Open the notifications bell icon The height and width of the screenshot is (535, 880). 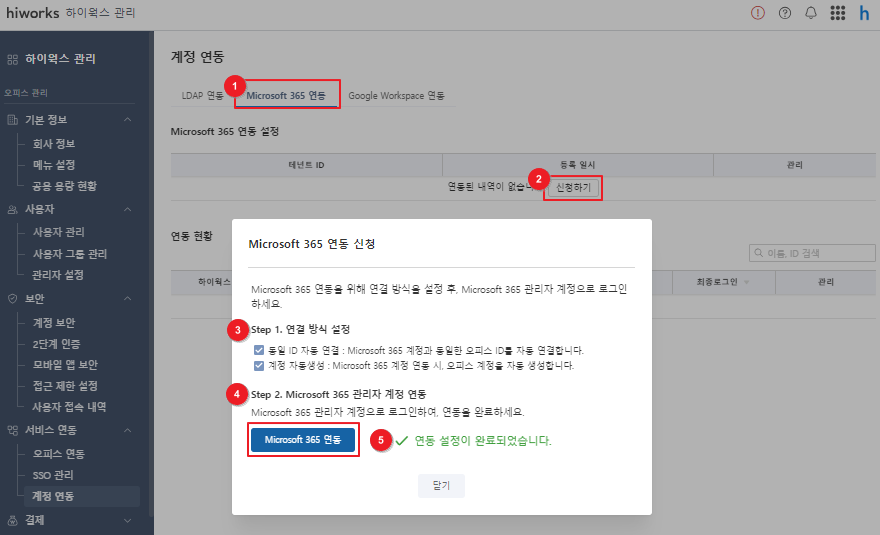pyautogui.click(x=811, y=13)
